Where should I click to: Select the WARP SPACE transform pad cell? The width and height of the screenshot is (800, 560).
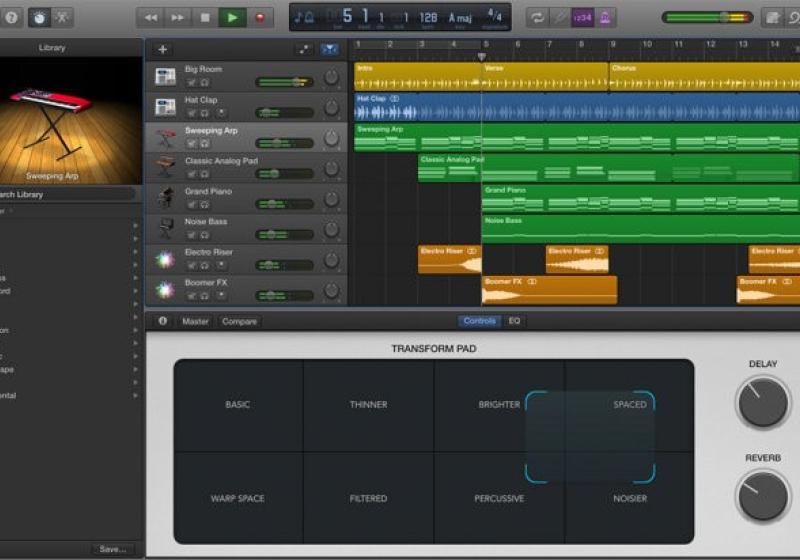tap(237, 498)
